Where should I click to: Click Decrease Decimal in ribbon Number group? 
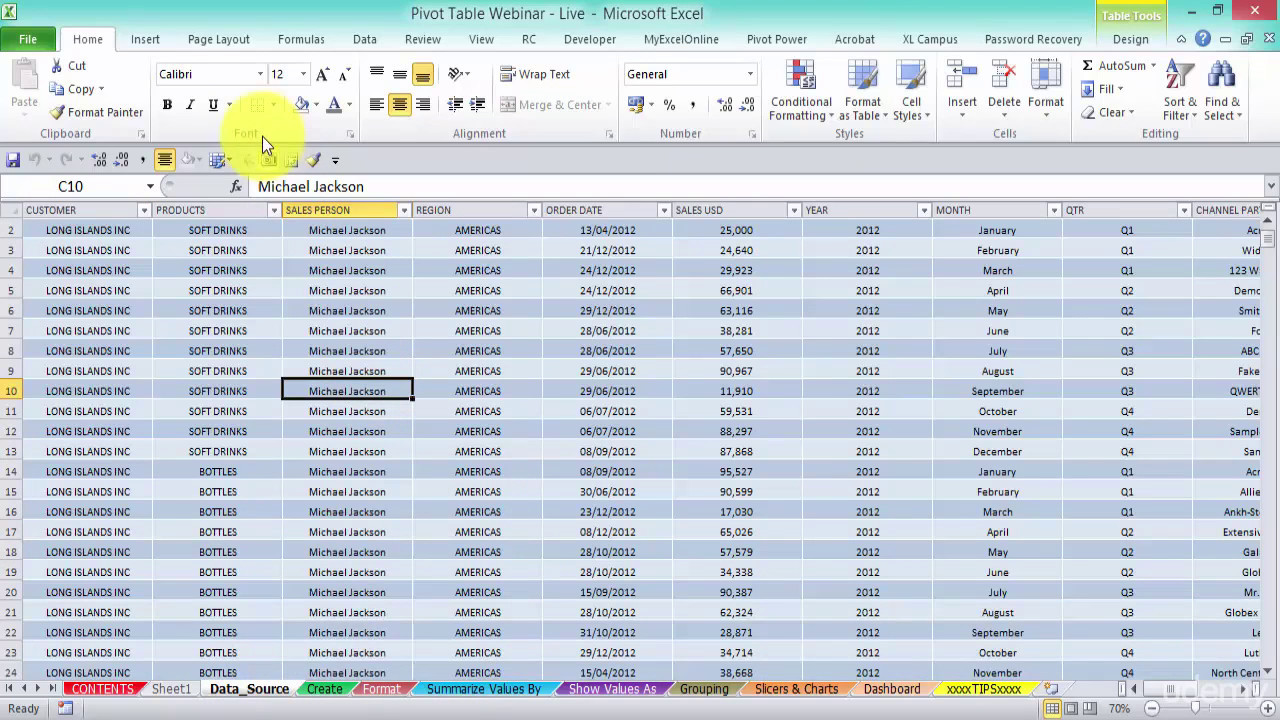[x=747, y=105]
